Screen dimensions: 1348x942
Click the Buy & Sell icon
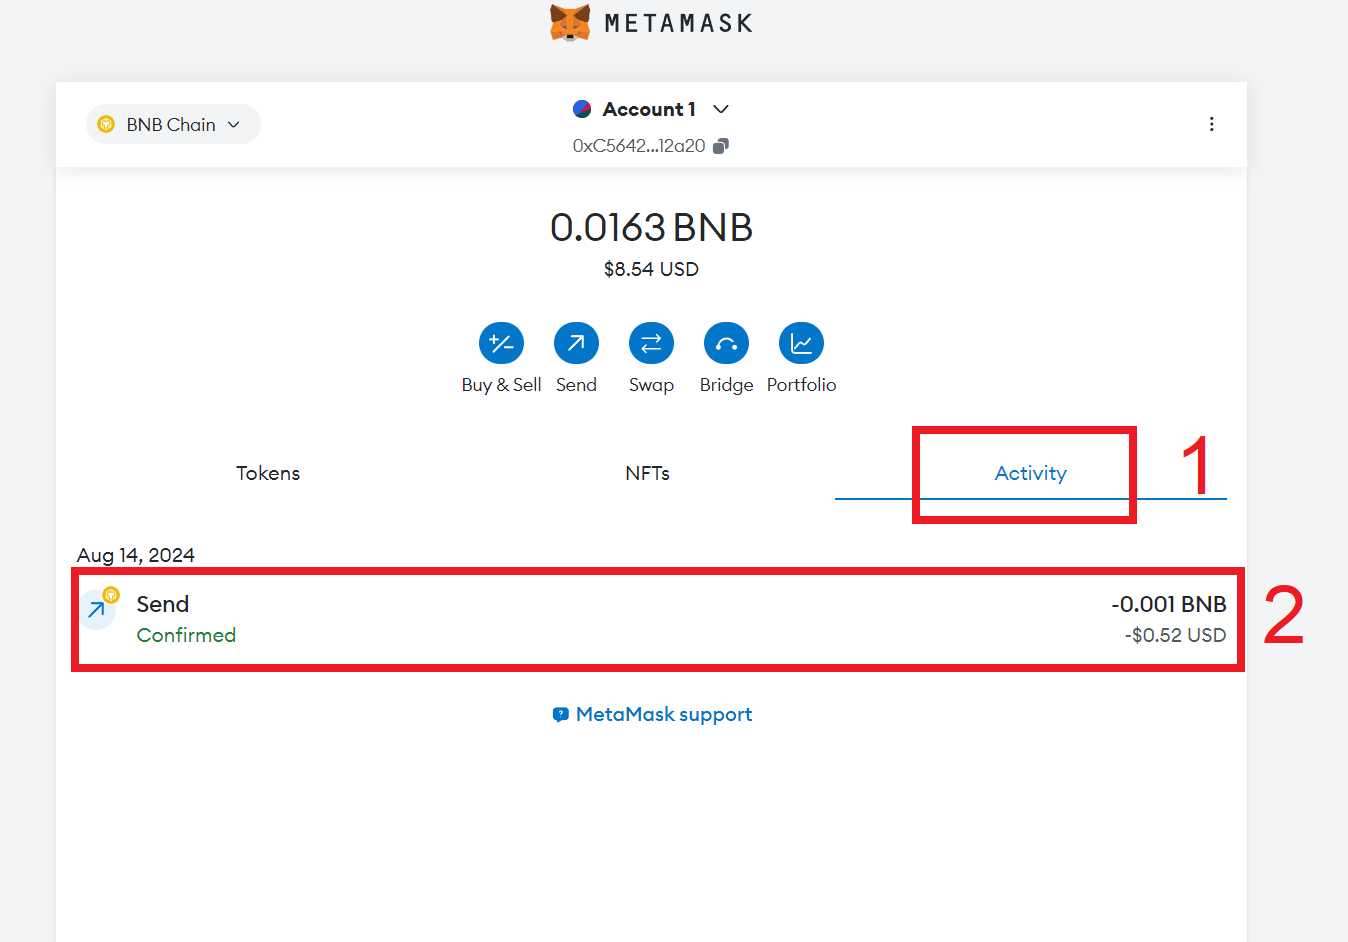[501, 344]
